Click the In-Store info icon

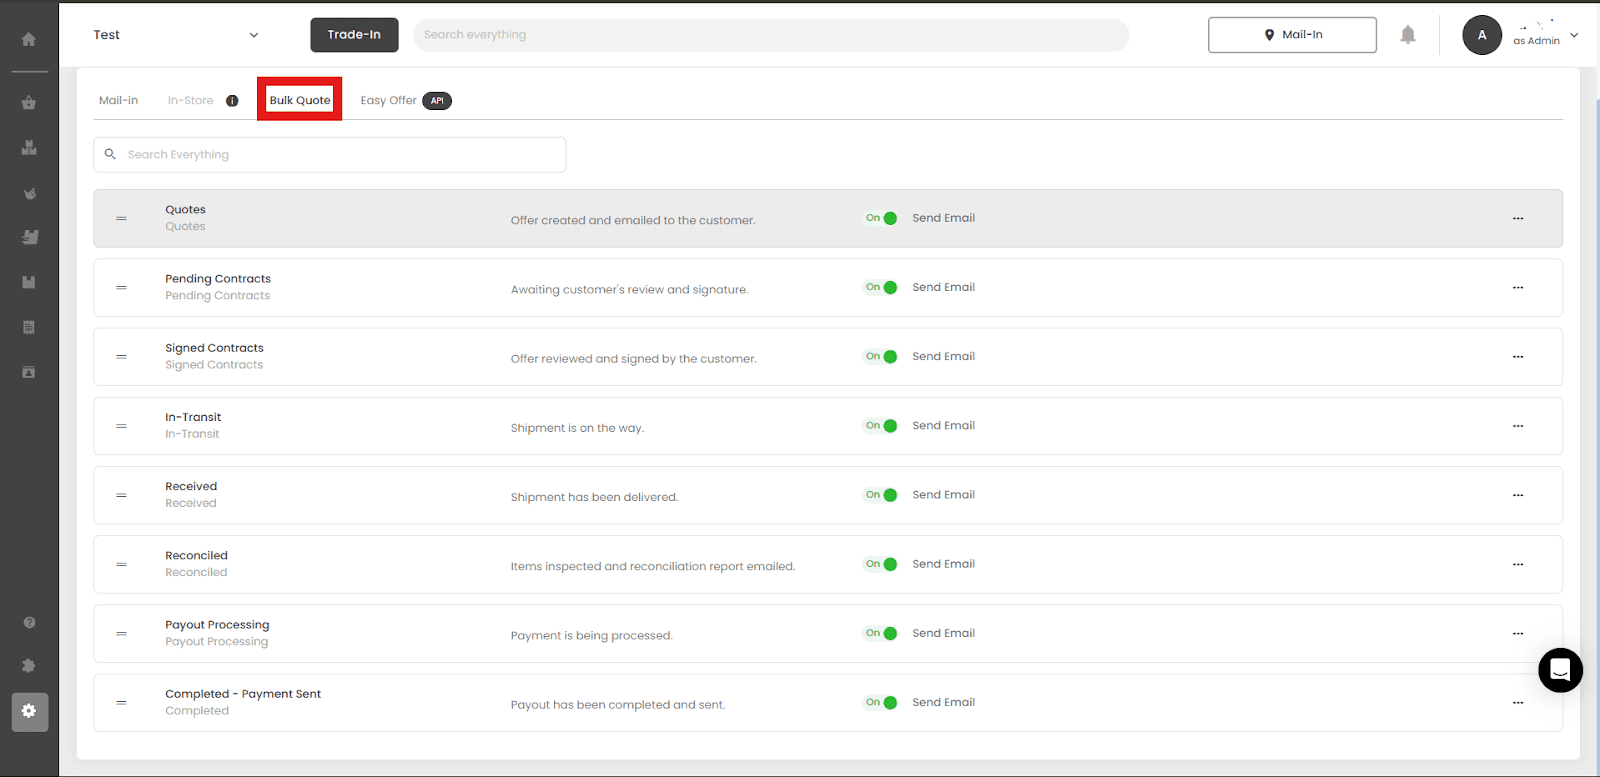pyautogui.click(x=232, y=101)
